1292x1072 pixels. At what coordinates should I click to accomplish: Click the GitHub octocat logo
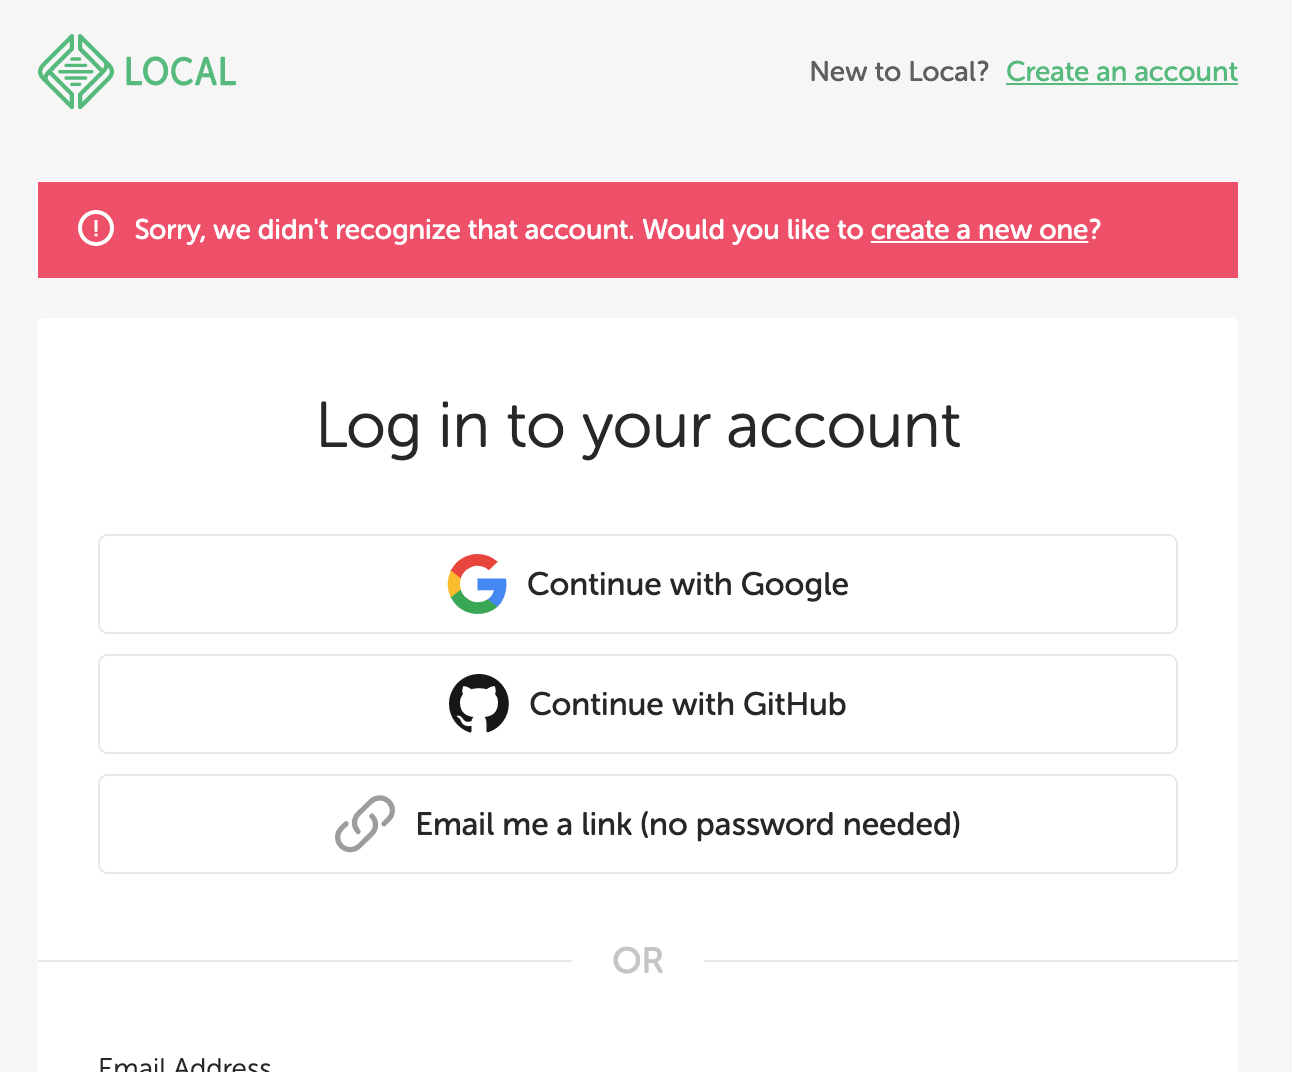pyautogui.click(x=478, y=704)
